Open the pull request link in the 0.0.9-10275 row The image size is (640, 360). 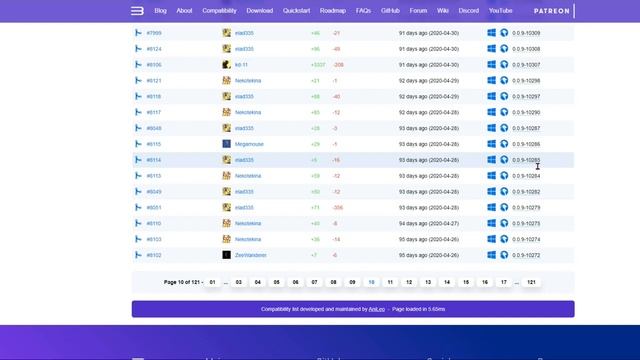click(154, 223)
